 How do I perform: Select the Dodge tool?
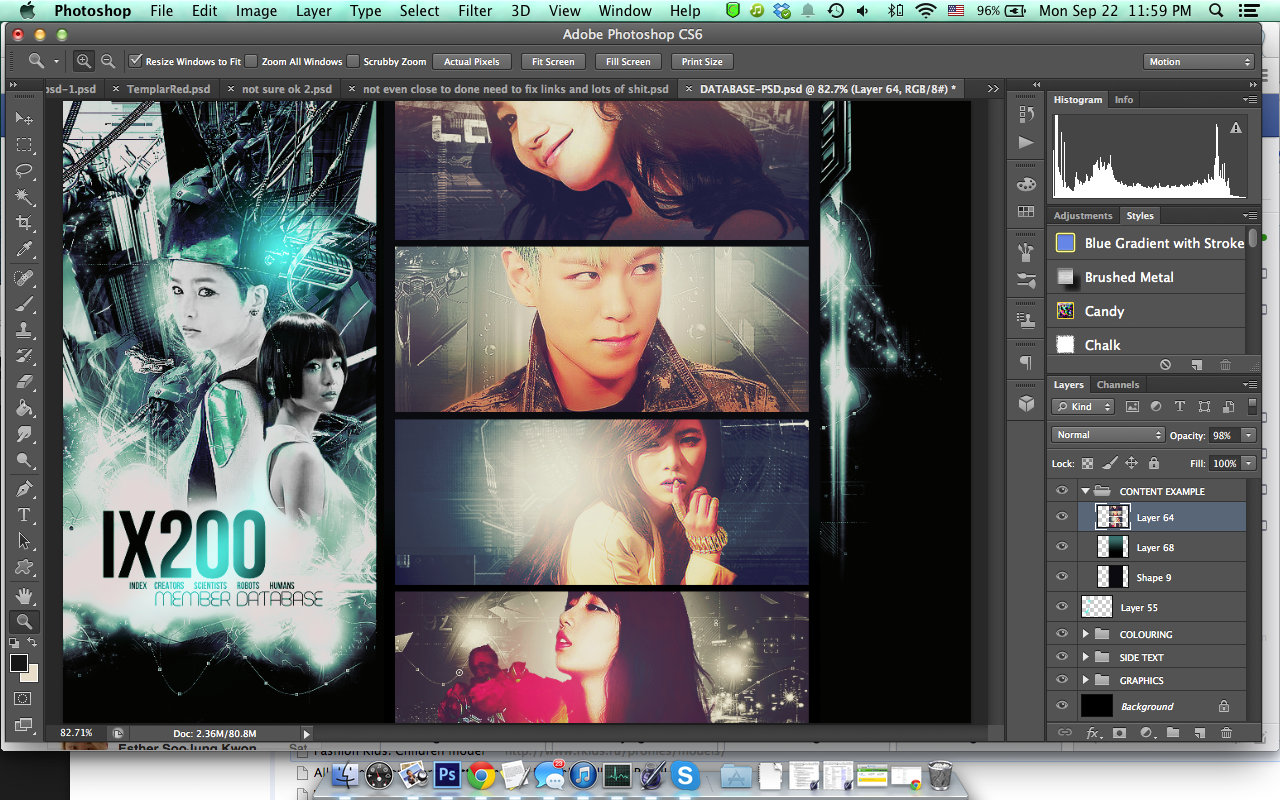tap(24, 460)
